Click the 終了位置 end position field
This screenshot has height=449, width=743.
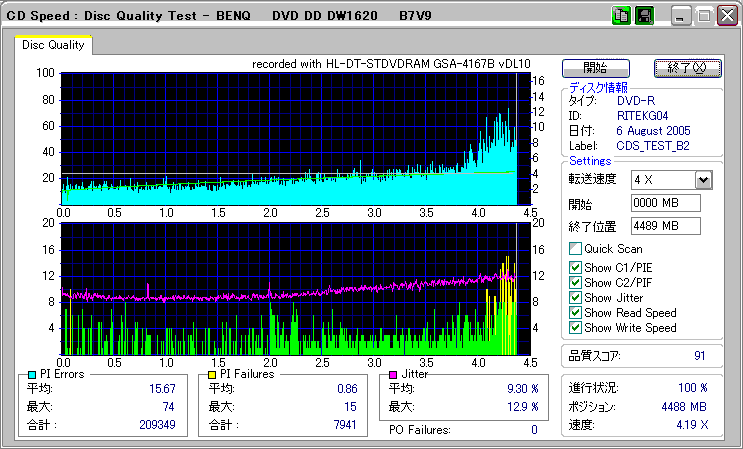point(665,226)
